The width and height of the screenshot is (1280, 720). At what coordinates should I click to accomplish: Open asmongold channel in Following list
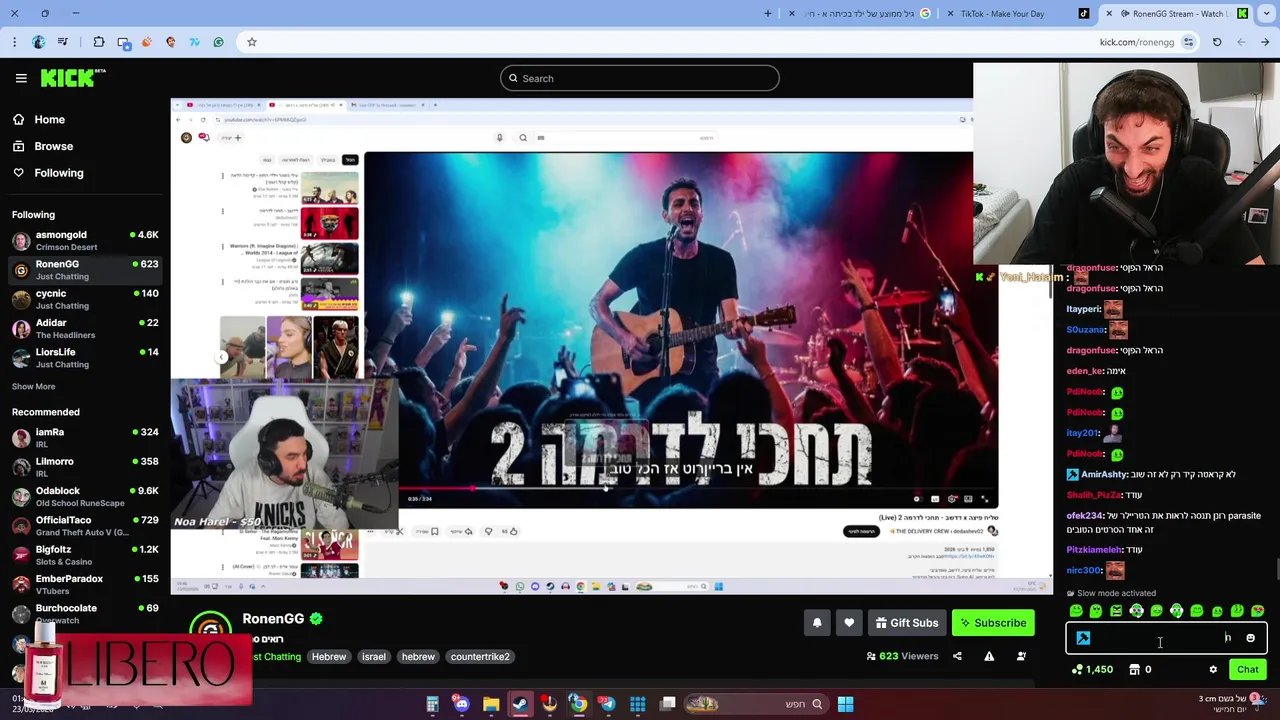pyautogui.click(x=85, y=240)
